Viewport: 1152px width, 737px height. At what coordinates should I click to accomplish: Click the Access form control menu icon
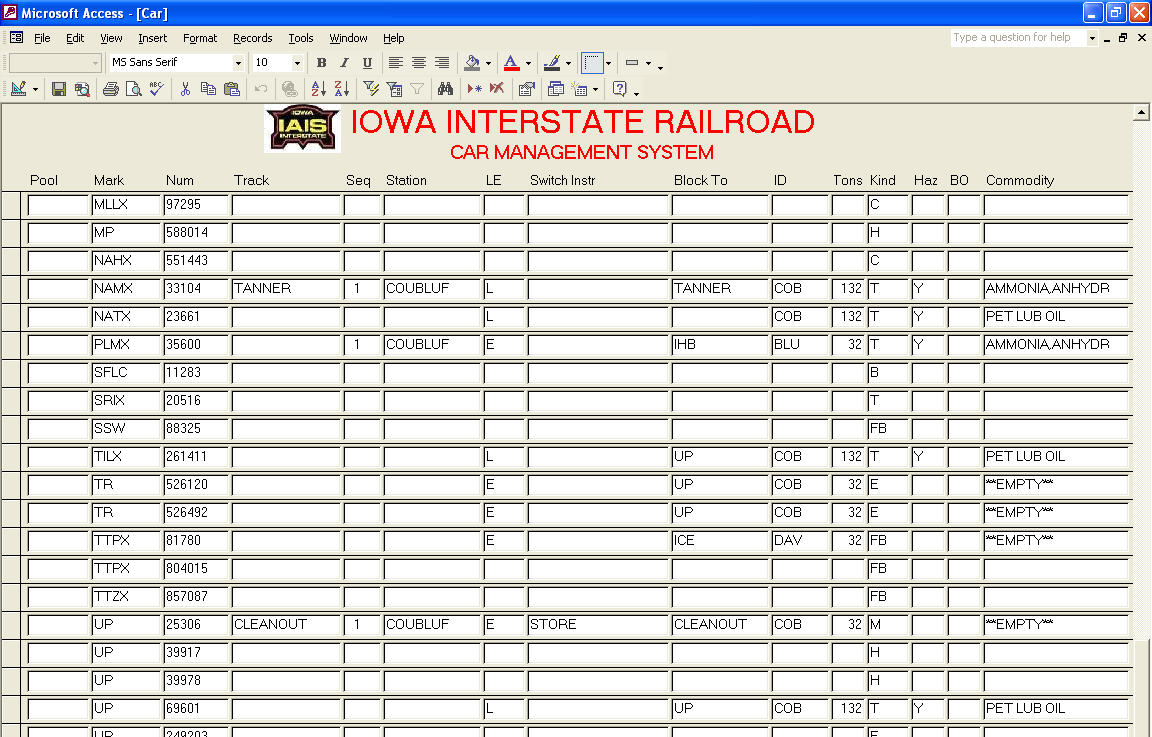click(16, 37)
